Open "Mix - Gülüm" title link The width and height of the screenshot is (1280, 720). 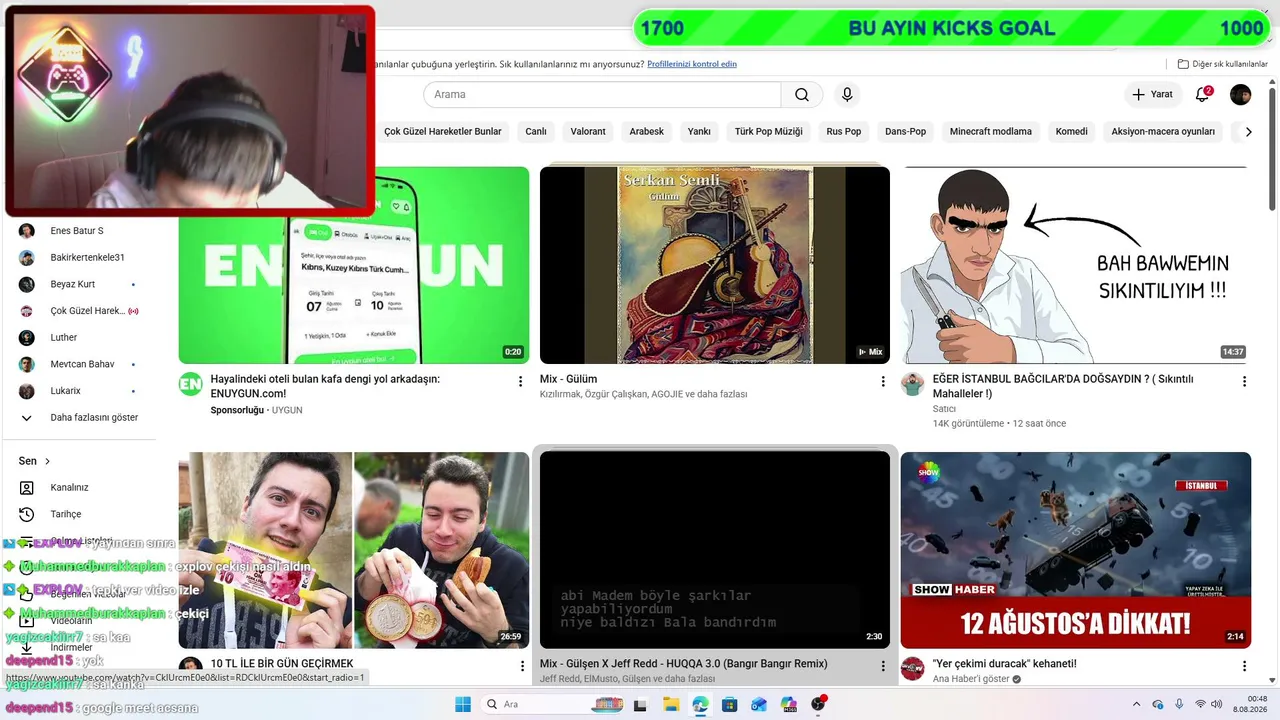click(568, 380)
